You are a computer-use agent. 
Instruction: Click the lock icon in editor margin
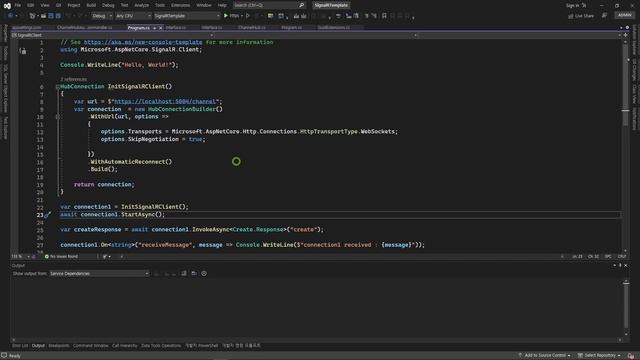(23, 51)
